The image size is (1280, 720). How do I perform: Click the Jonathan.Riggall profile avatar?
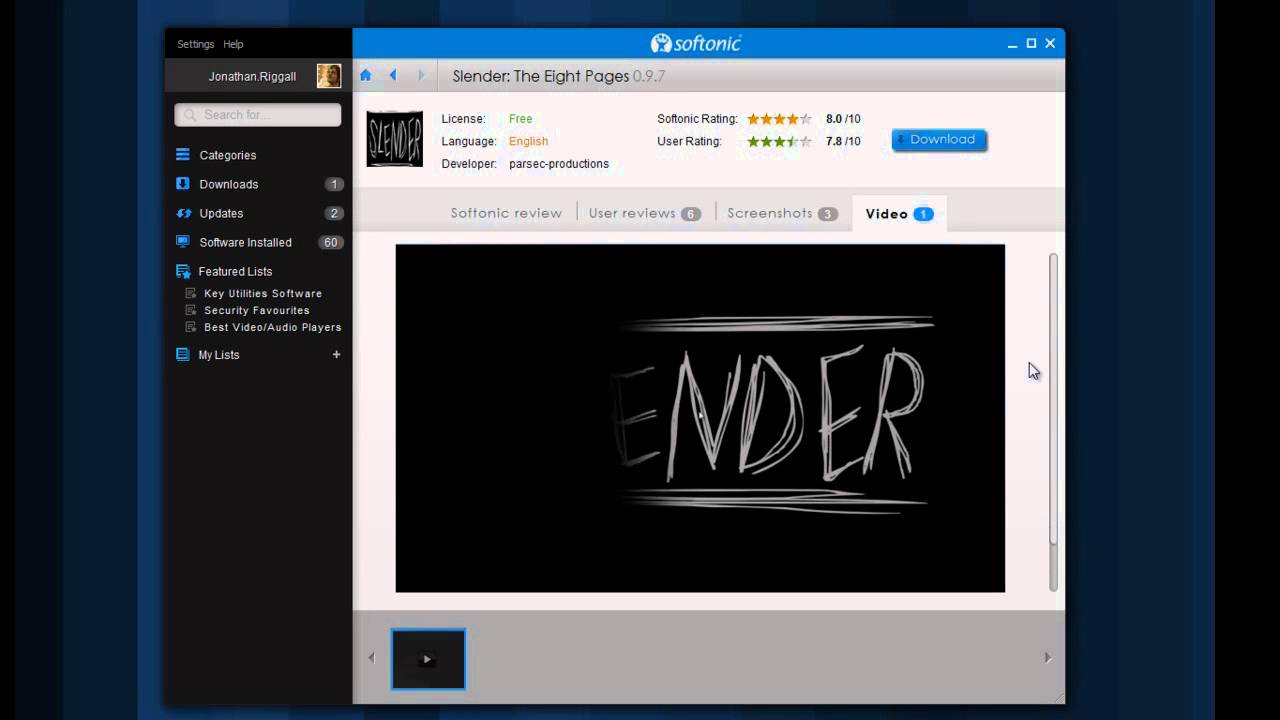(329, 76)
